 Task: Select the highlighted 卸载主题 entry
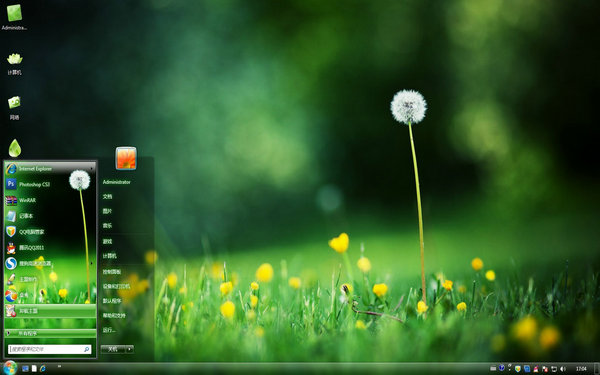[x=50, y=311]
